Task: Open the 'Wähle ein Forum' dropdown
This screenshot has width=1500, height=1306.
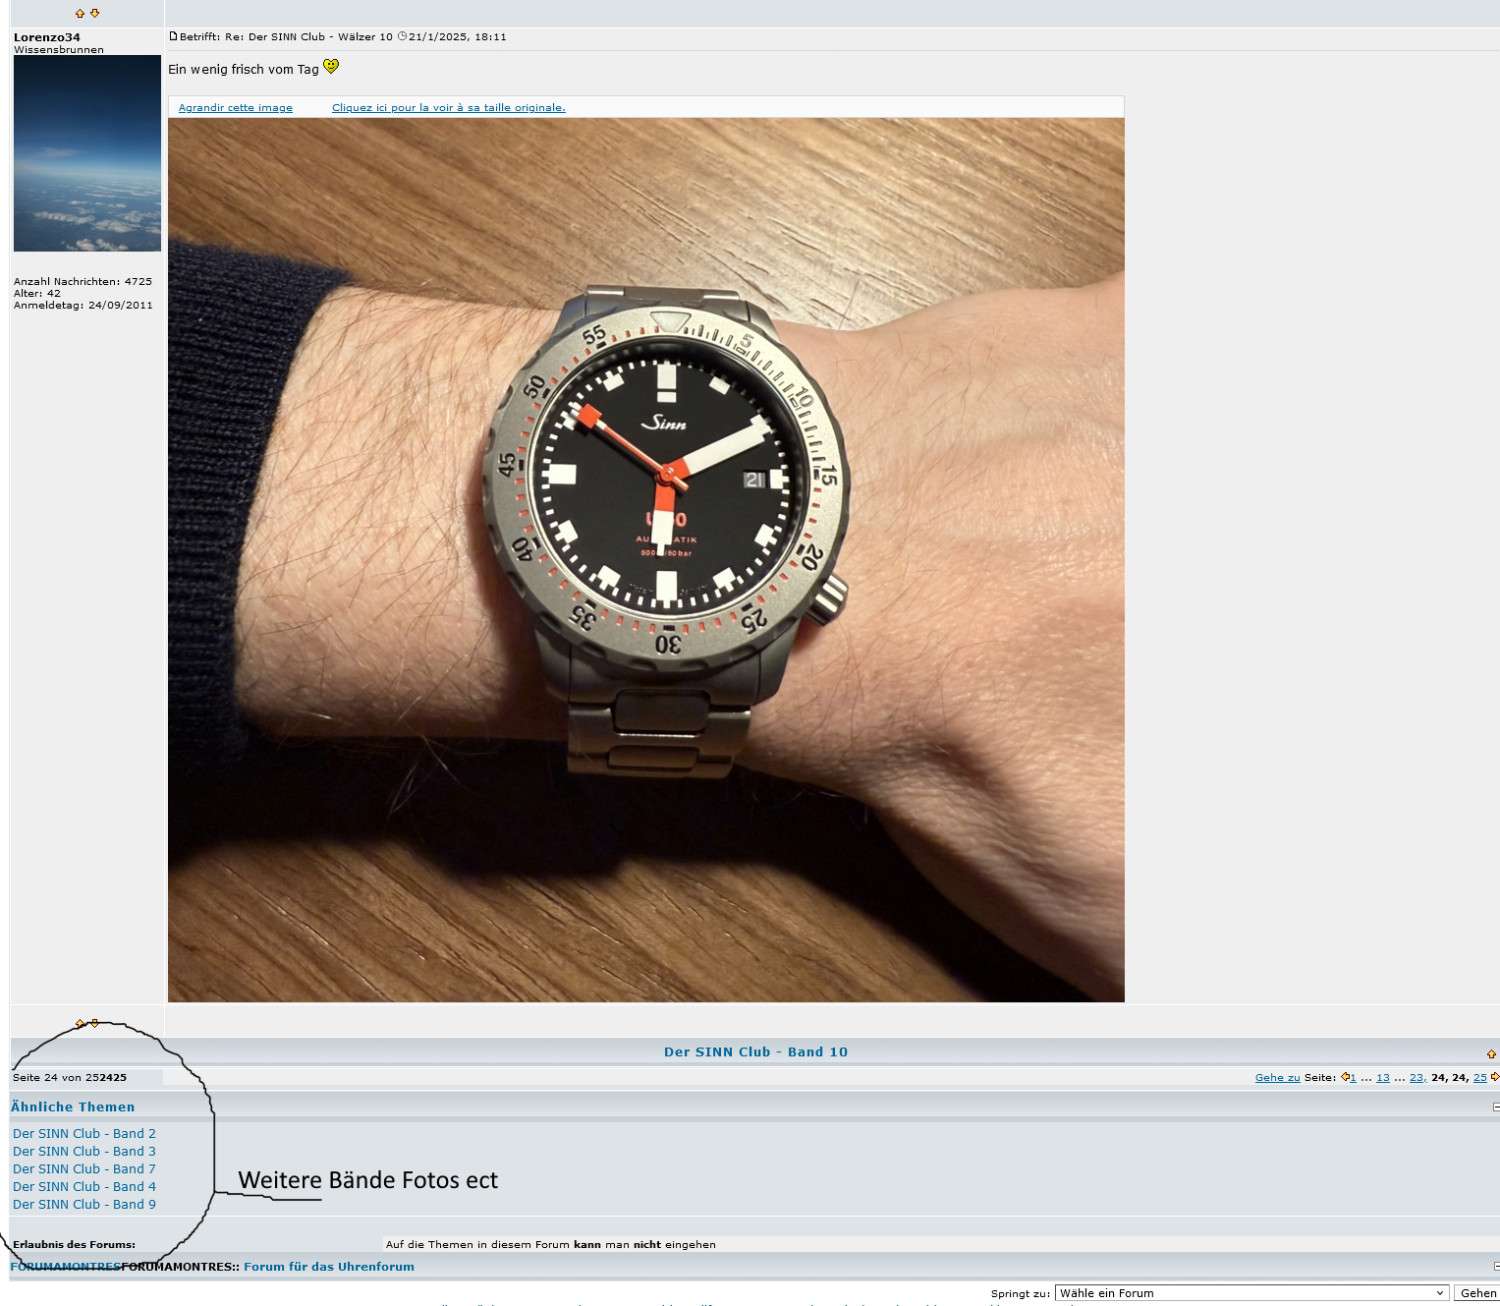Action: 1250,1293
